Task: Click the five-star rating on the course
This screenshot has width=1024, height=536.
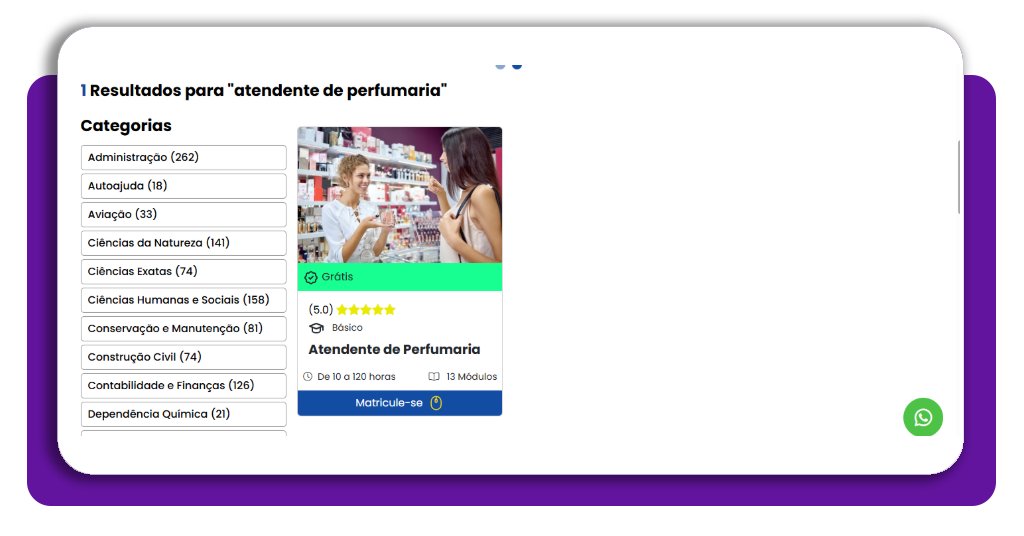Action: click(366, 309)
